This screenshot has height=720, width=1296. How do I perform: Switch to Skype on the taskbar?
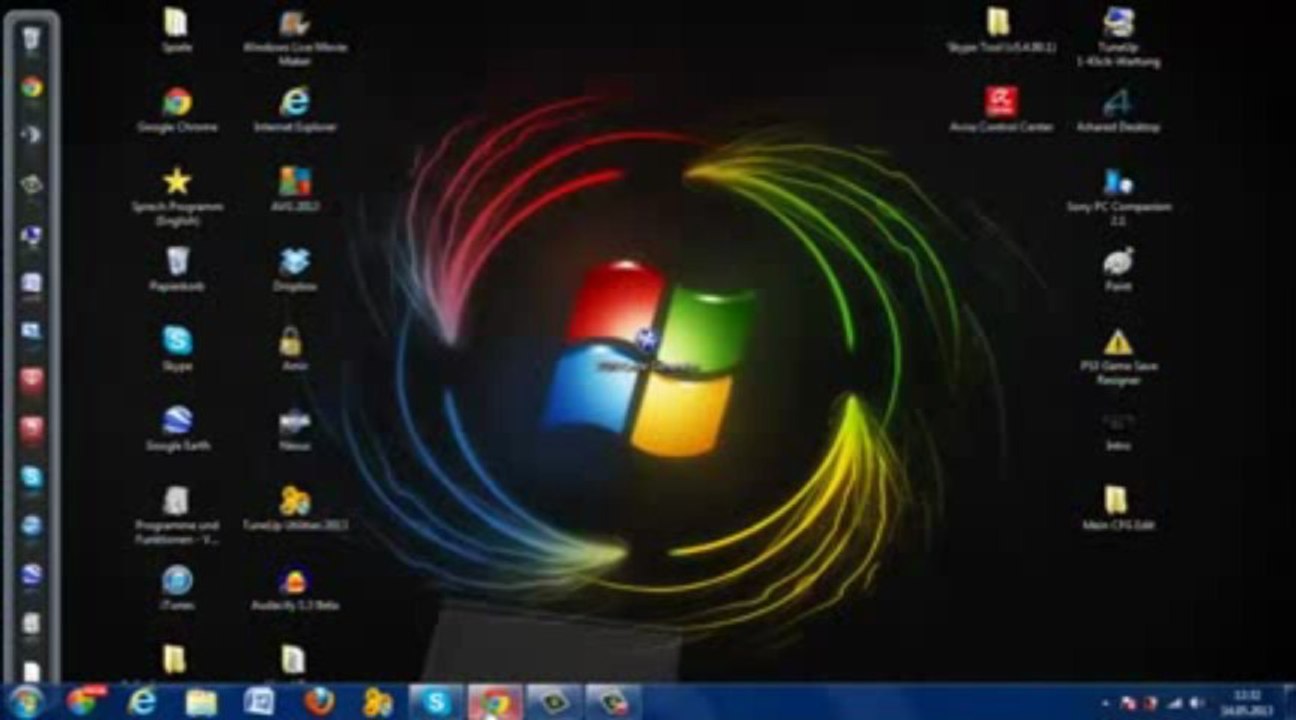coord(436,702)
